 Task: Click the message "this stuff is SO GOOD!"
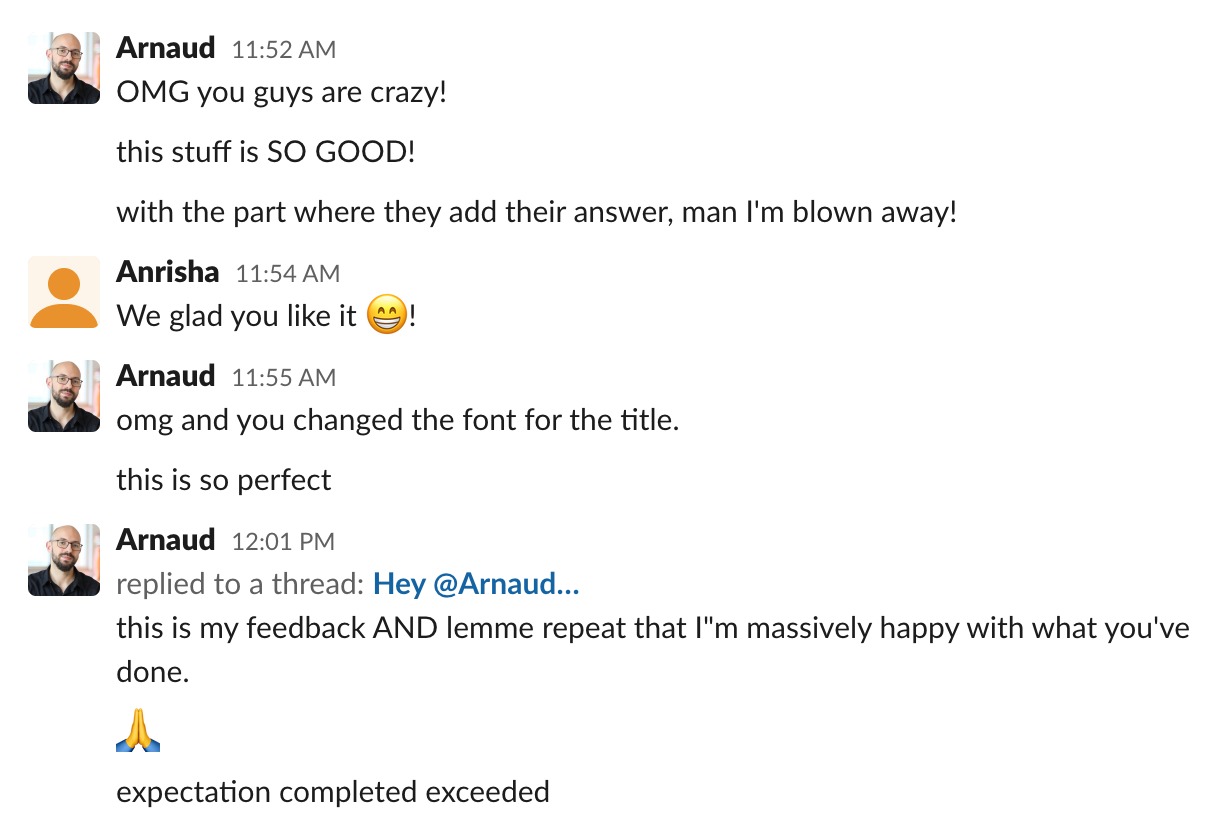(x=265, y=153)
